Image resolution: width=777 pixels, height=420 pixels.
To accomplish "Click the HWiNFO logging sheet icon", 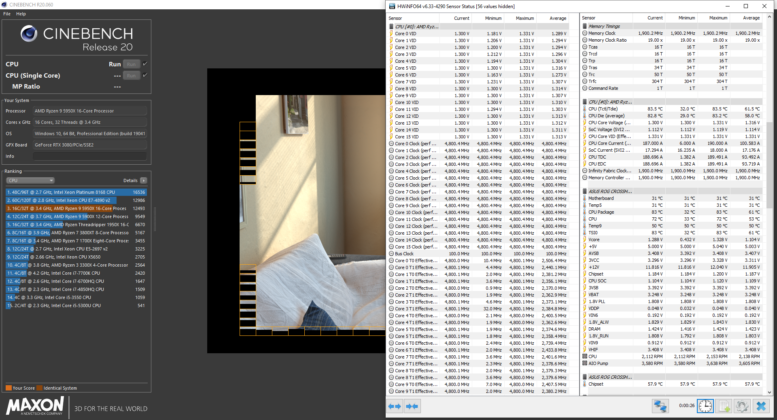I will tap(724, 406).
